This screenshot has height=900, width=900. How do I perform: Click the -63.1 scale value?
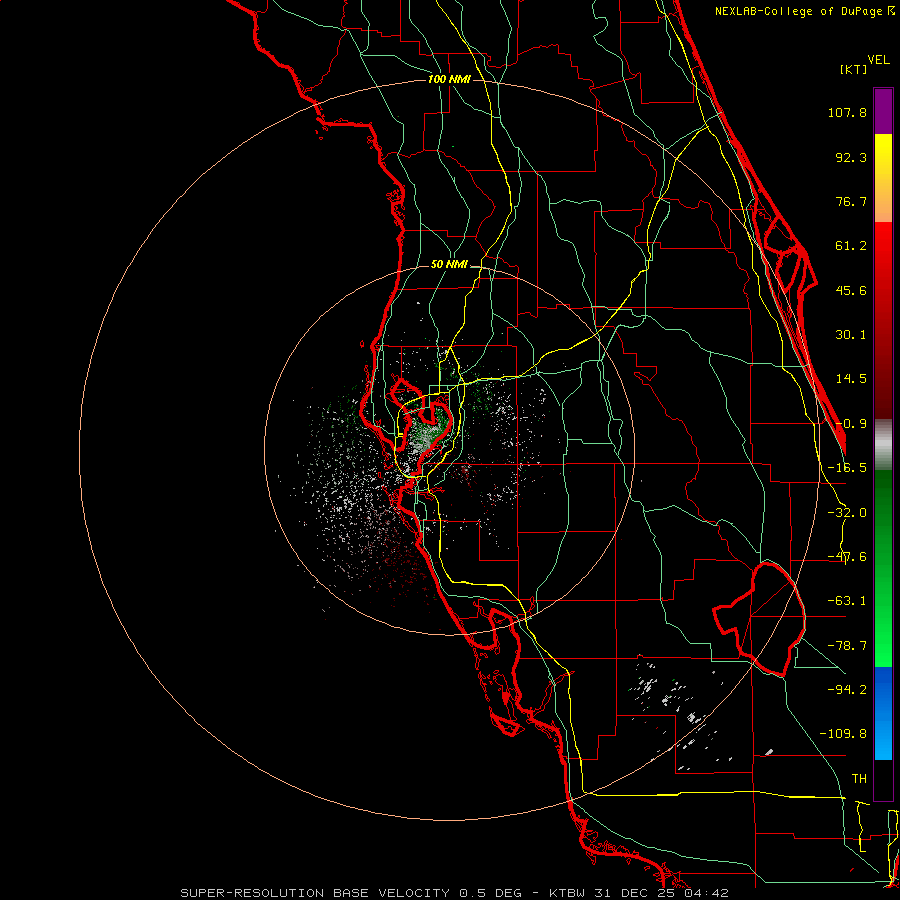[847, 601]
